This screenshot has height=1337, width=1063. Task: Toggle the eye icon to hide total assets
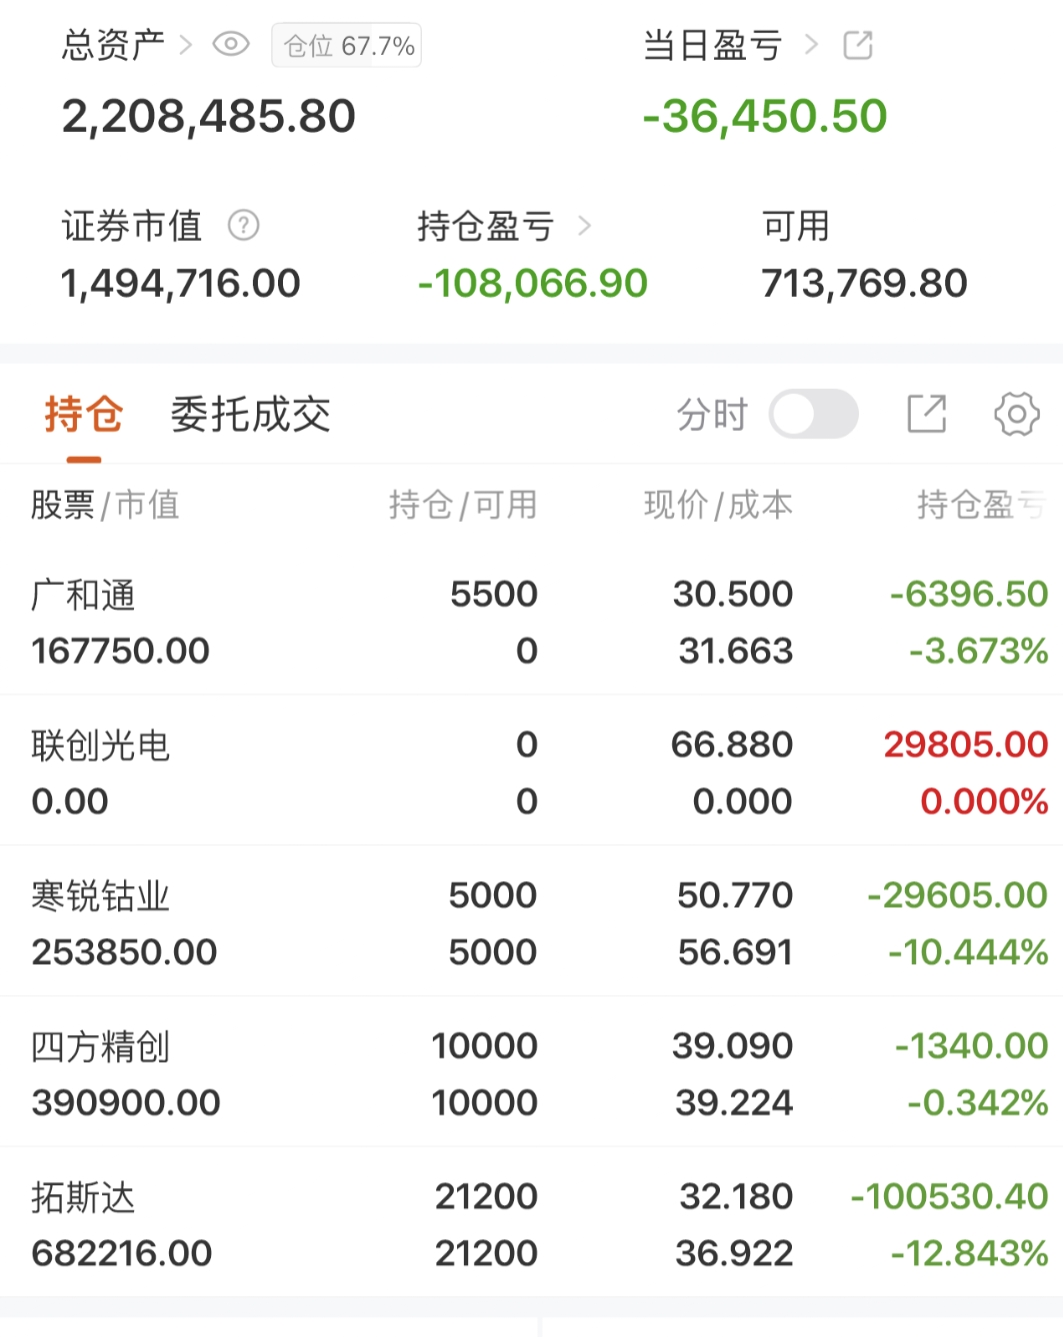(x=231, y=45)
